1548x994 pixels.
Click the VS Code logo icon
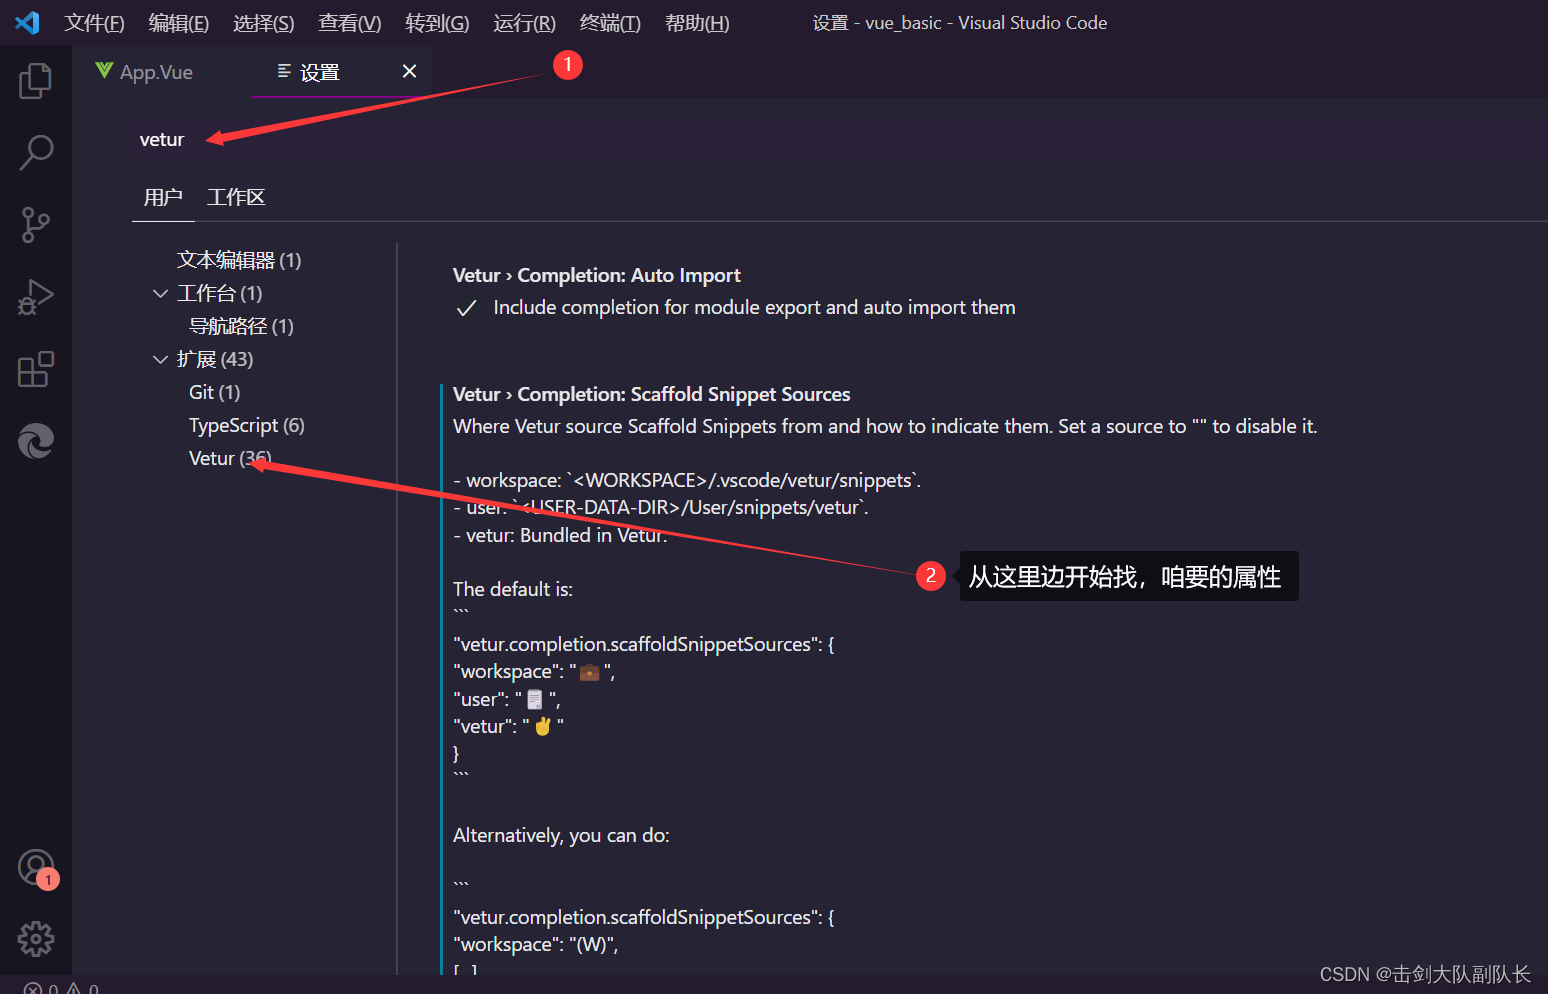click(x=28, y=22)
